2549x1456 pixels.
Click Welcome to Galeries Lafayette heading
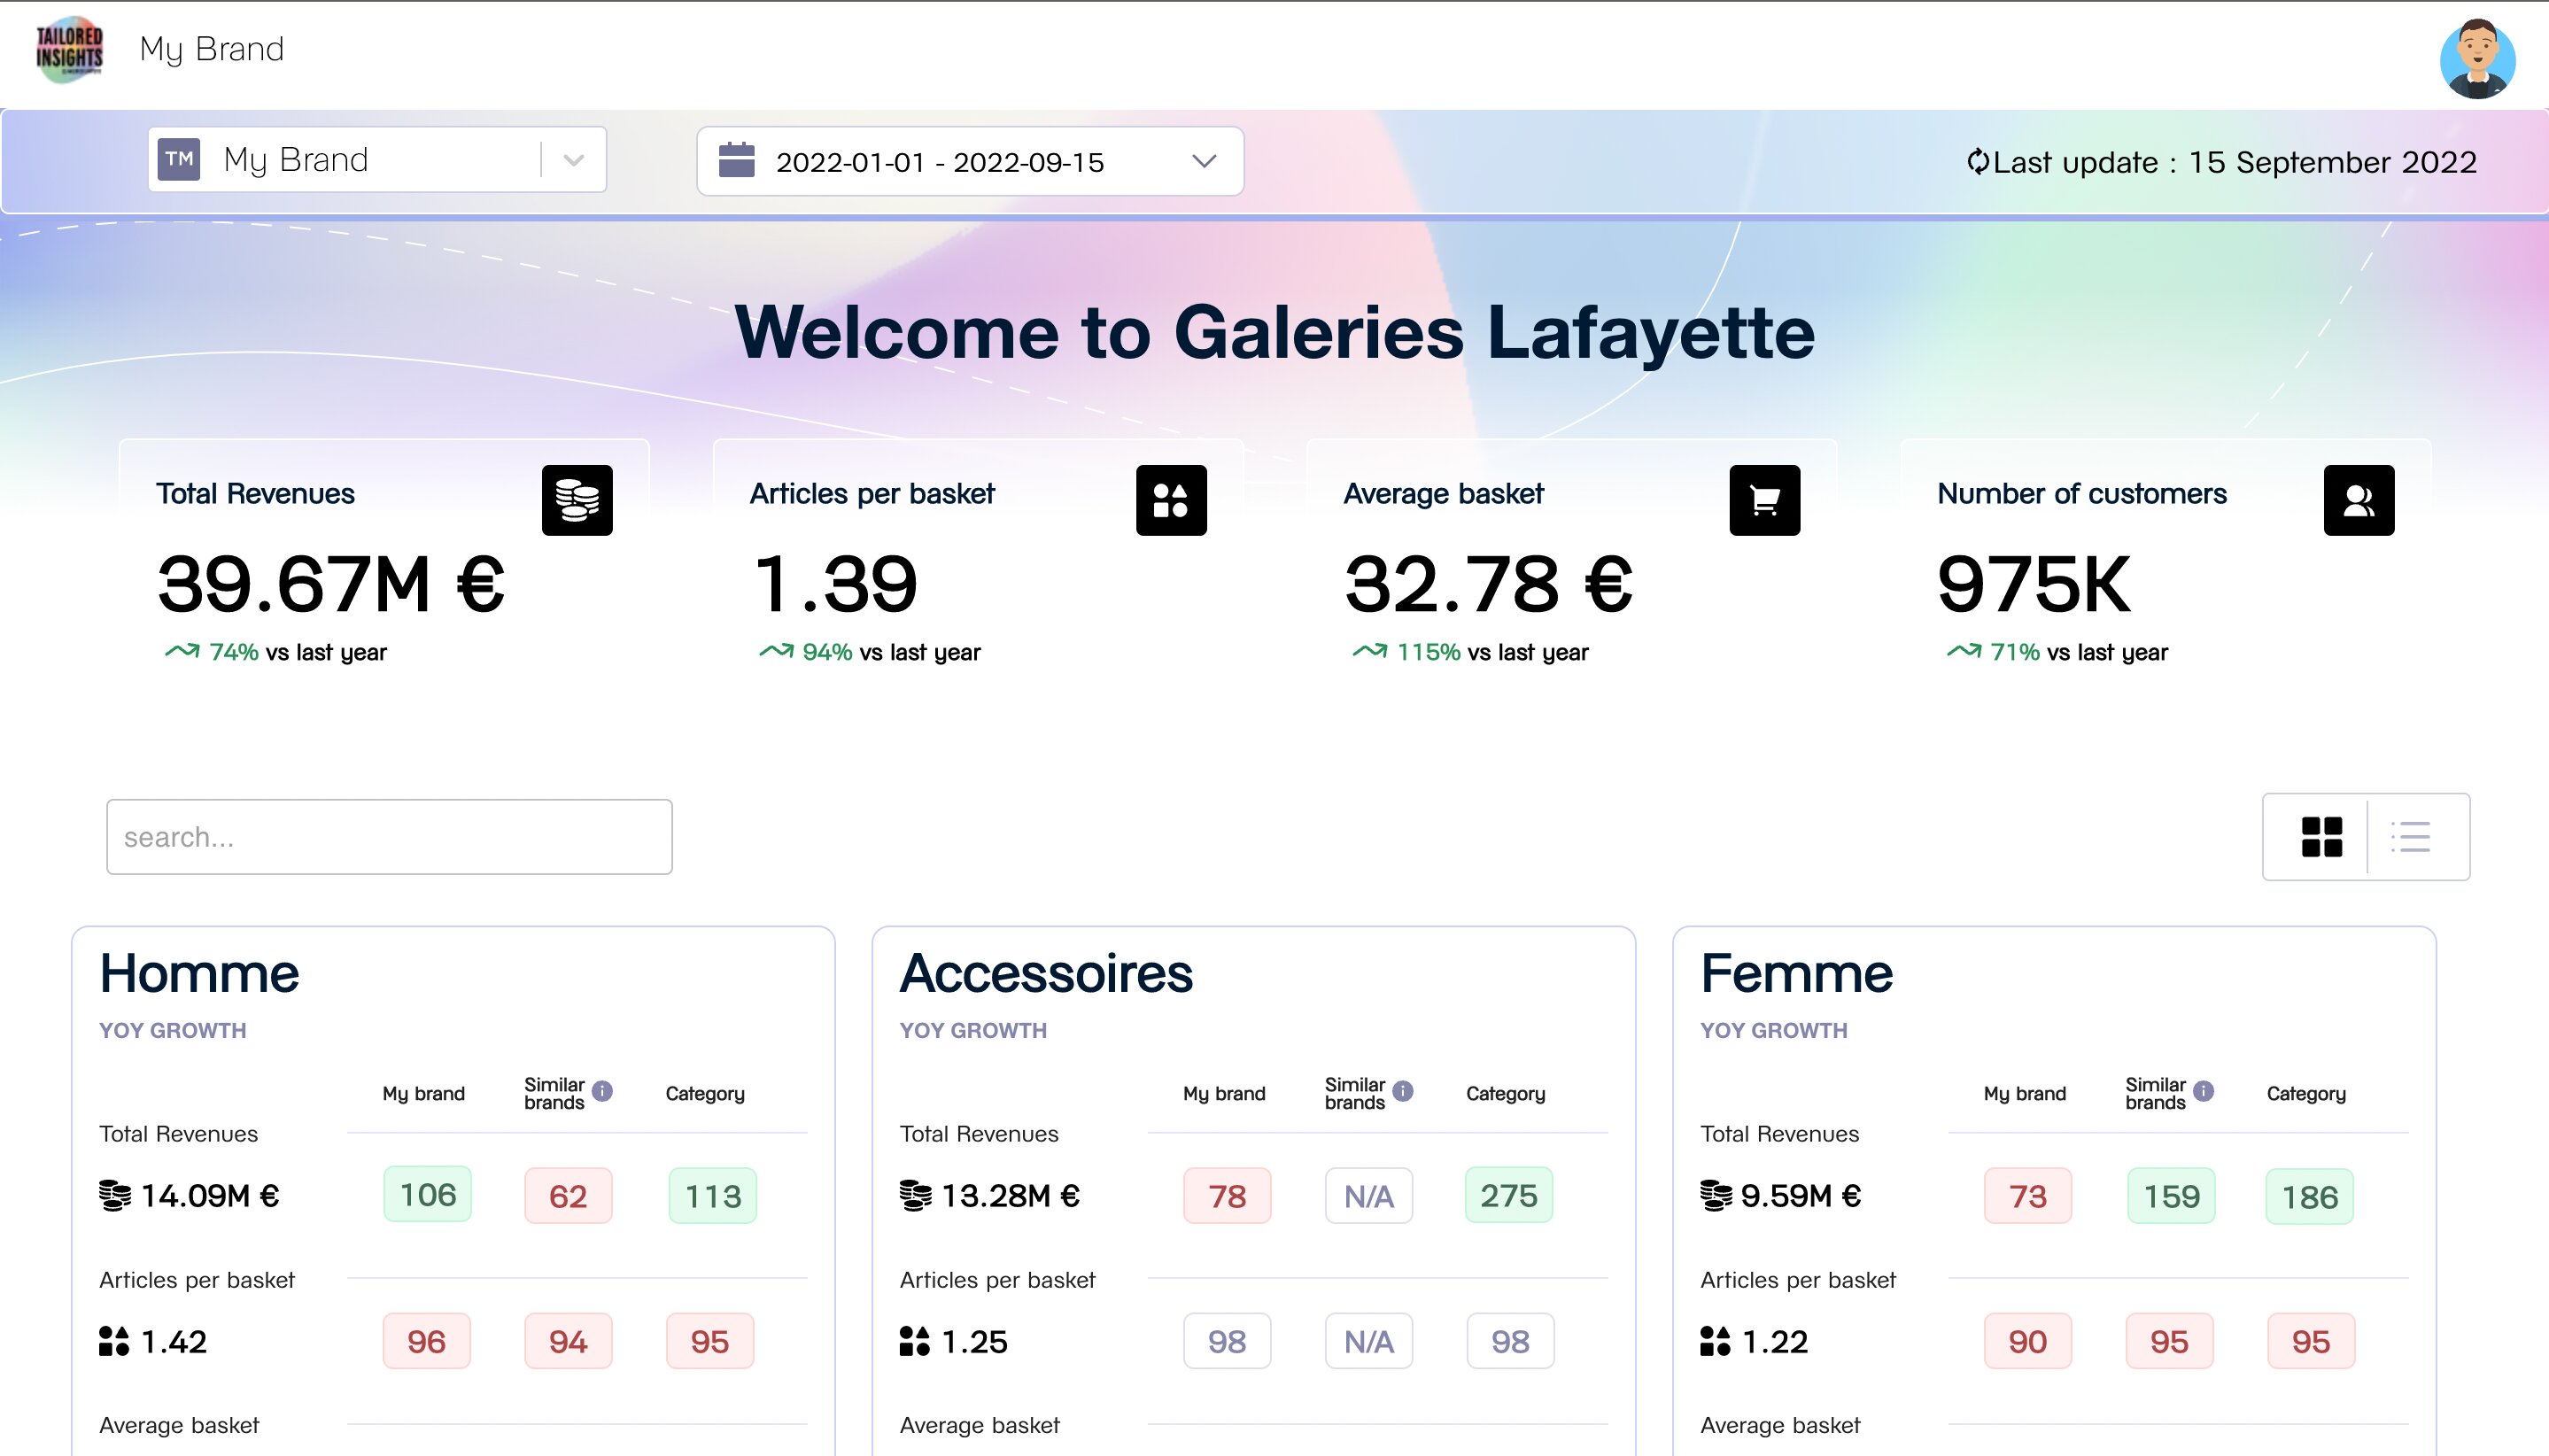pos(1274,332)
